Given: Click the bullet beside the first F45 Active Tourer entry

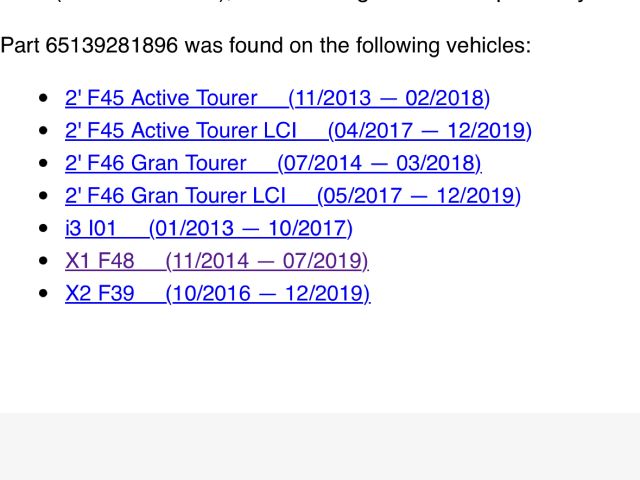Looking at the screenshot, I should click(42, 99).
